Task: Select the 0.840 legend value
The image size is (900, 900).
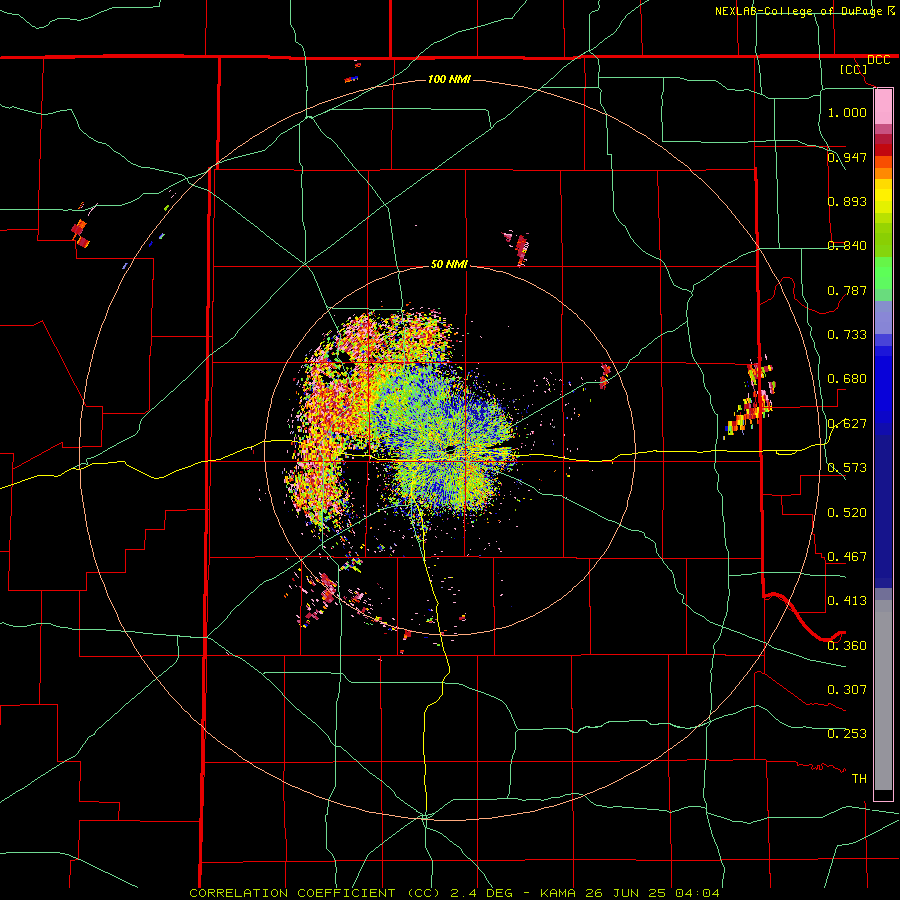Action: coord(847,245)
